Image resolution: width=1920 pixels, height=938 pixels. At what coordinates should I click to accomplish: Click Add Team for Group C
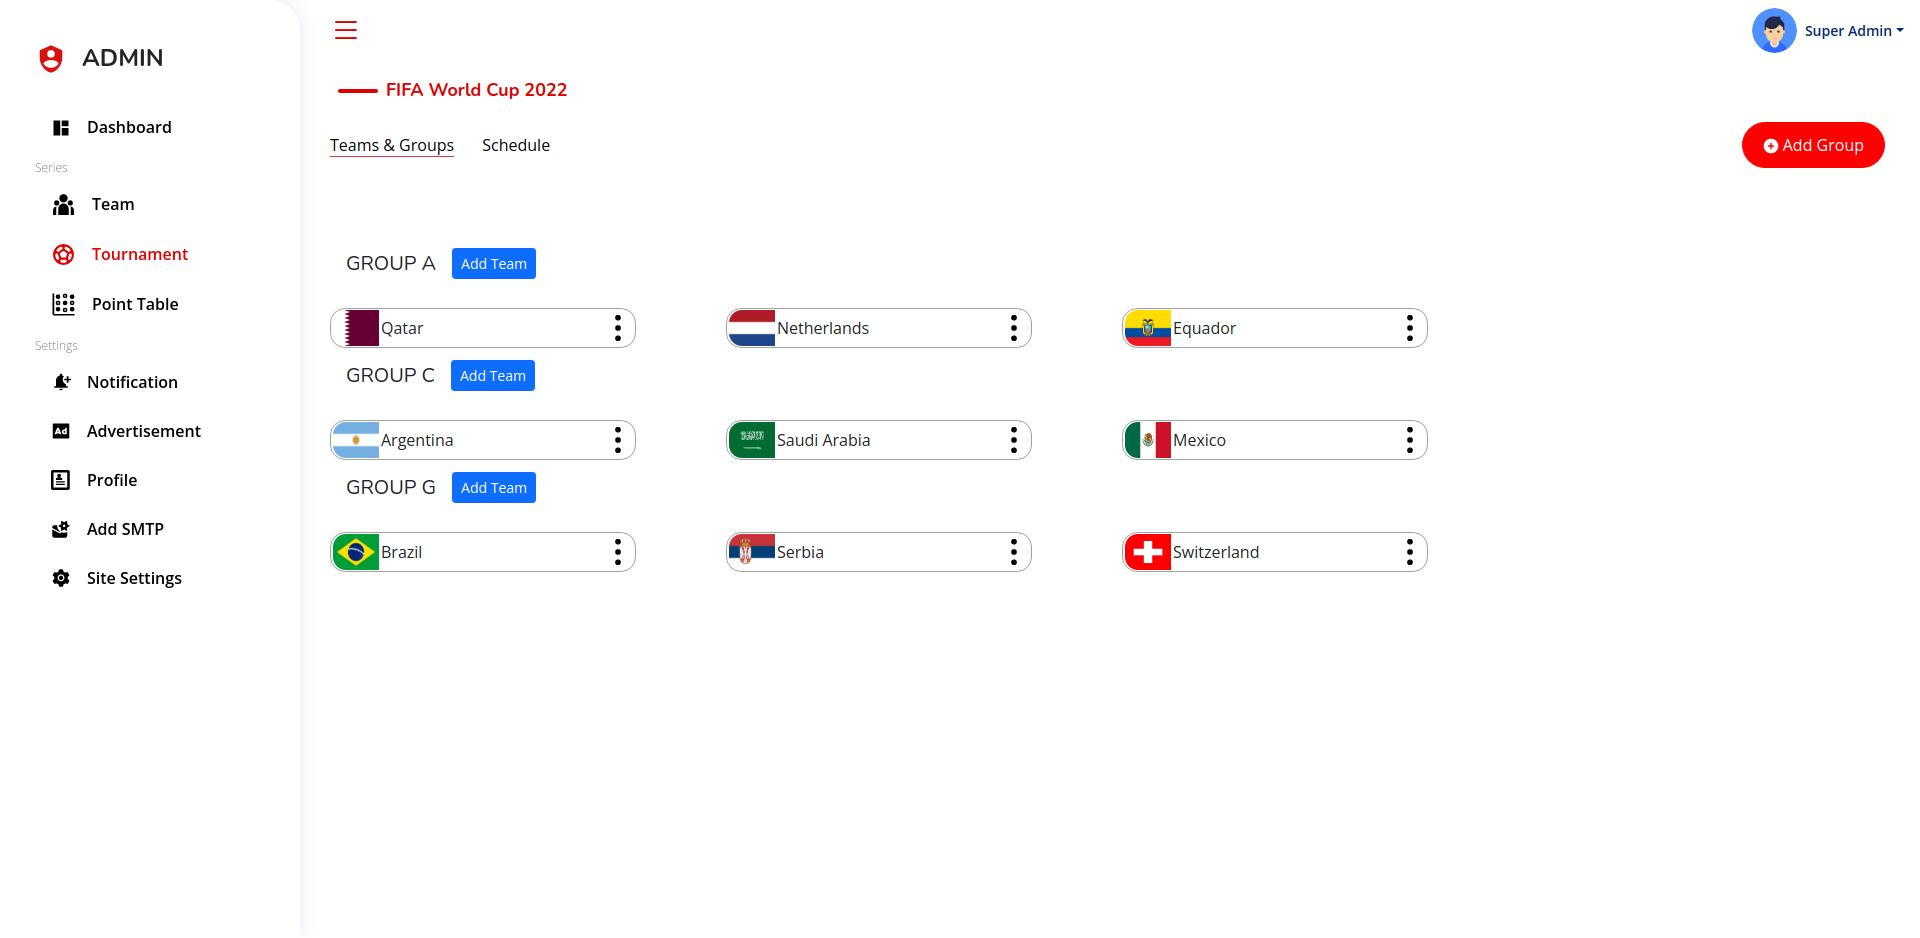coord(493,376)
